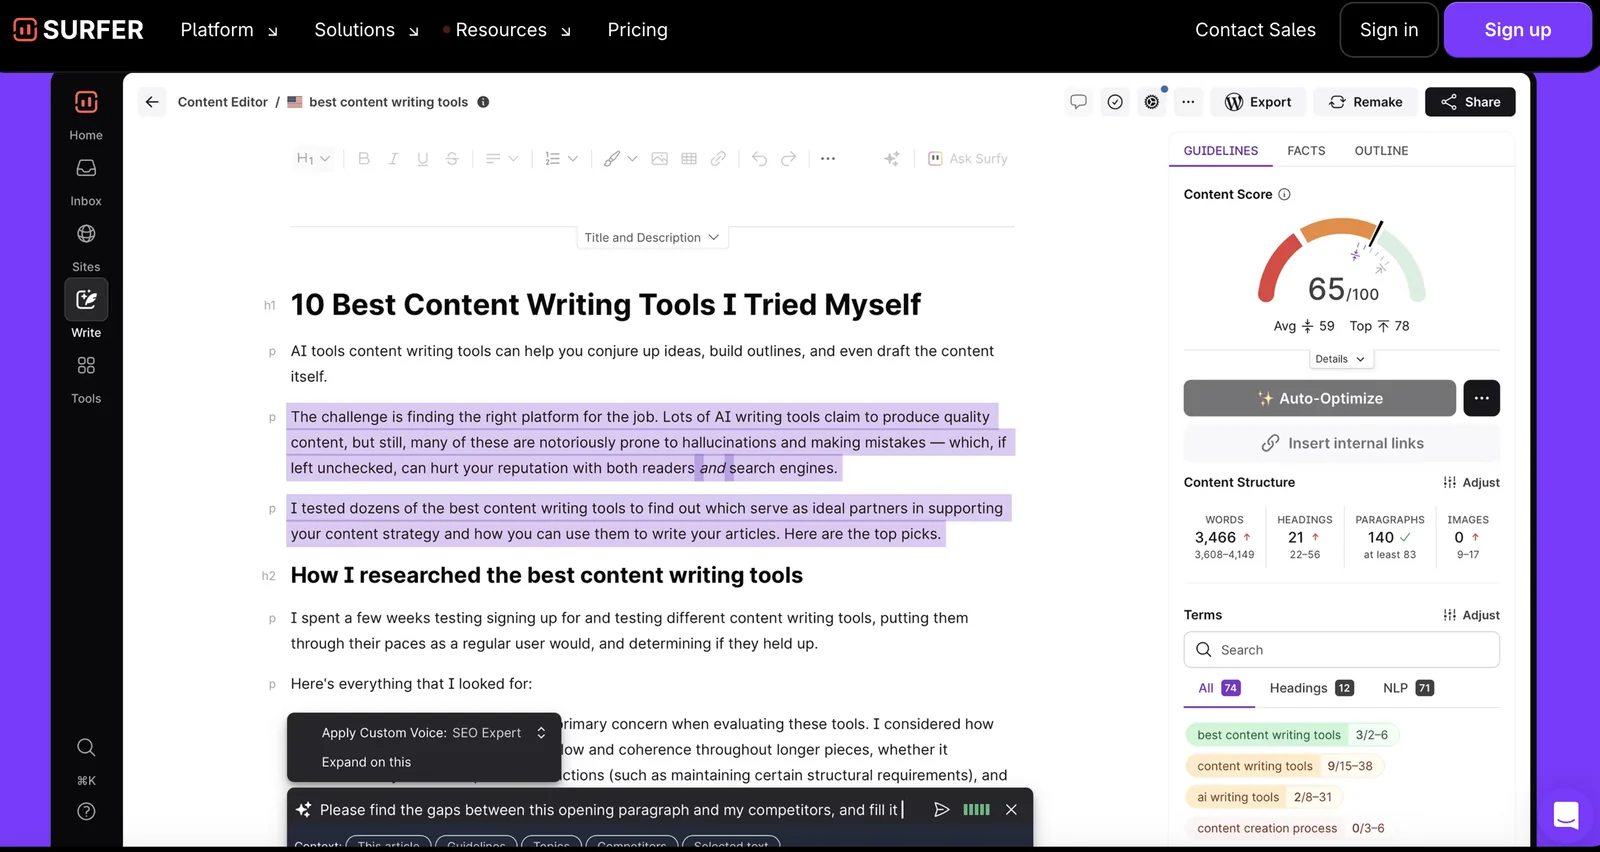The height and width of the screenshot is (852, 1600).
Task: Send the Surfy prompt with the arrow
Action: (x=941, y=810)
